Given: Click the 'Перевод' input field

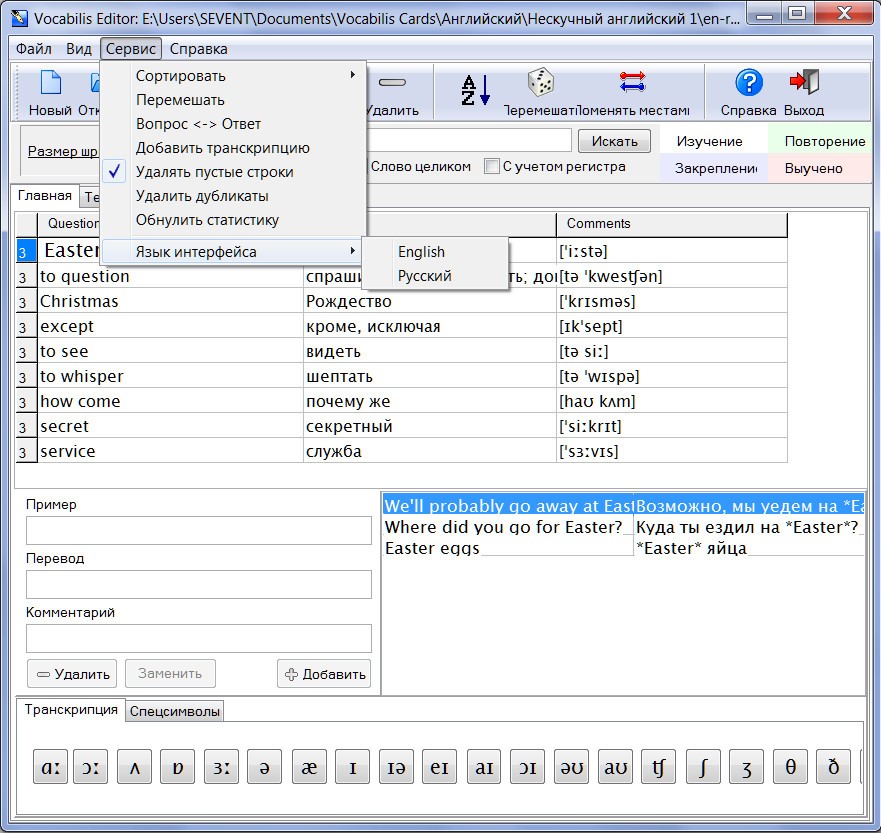Looking at the screenshot, I should click(x=199, y=584).
